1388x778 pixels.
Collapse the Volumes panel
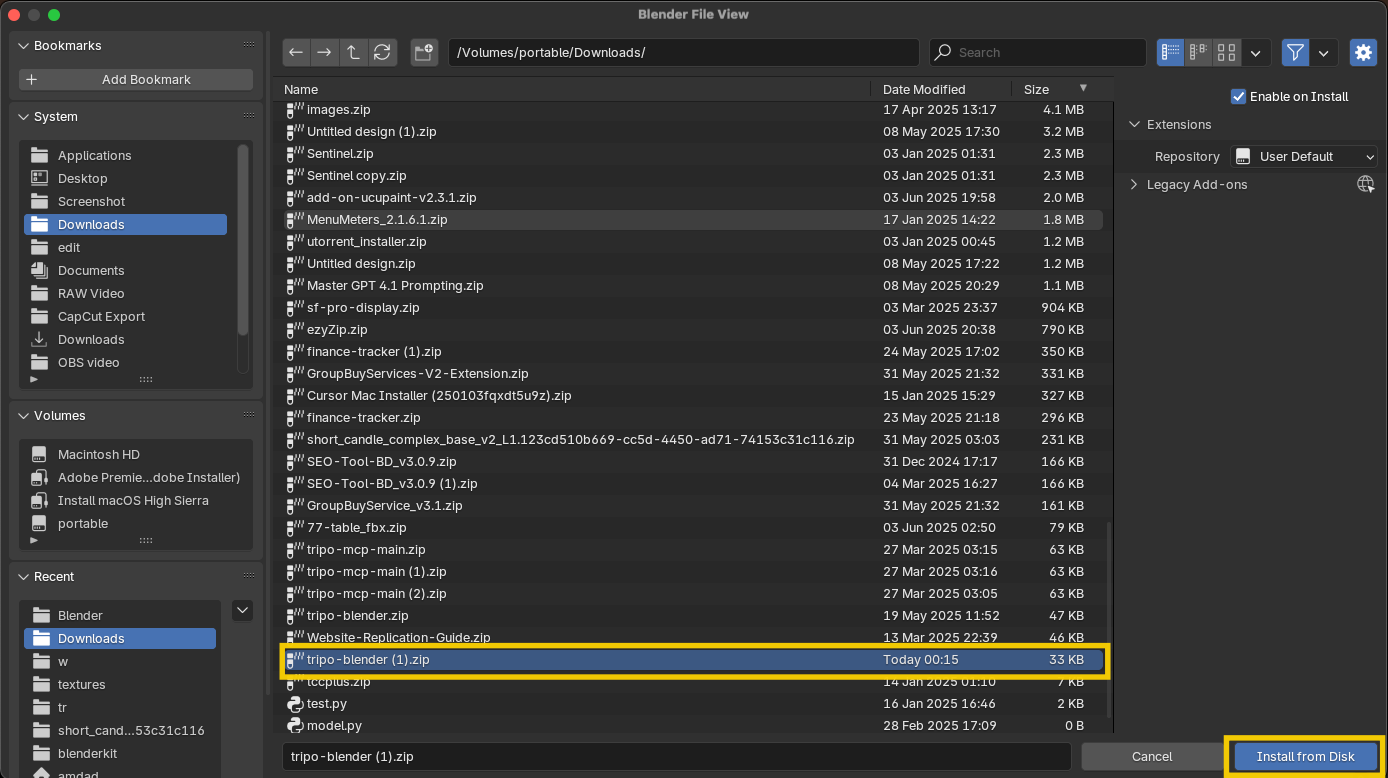point(24,415)
